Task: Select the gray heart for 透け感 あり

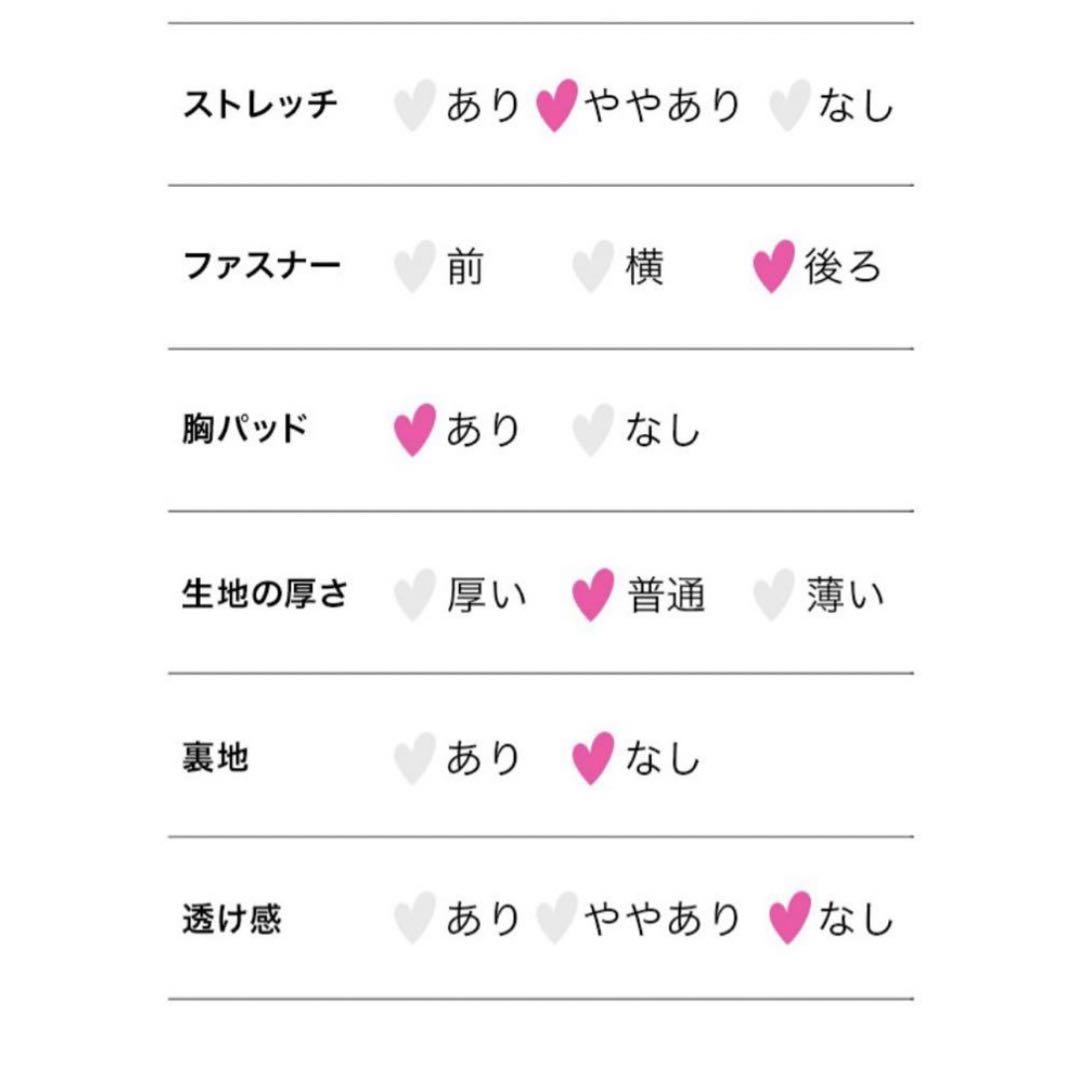Action: pos(415,917)
